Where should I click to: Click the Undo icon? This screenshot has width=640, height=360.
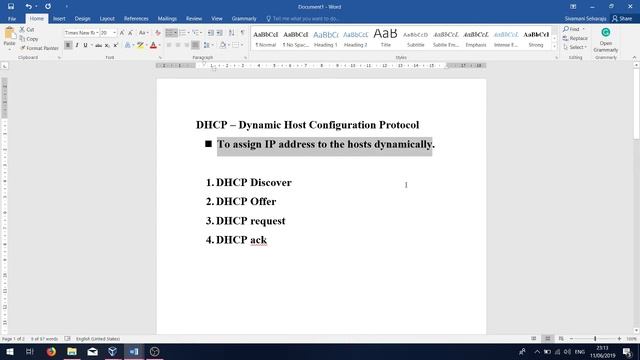pyautogui.click(x=28, y=7)
